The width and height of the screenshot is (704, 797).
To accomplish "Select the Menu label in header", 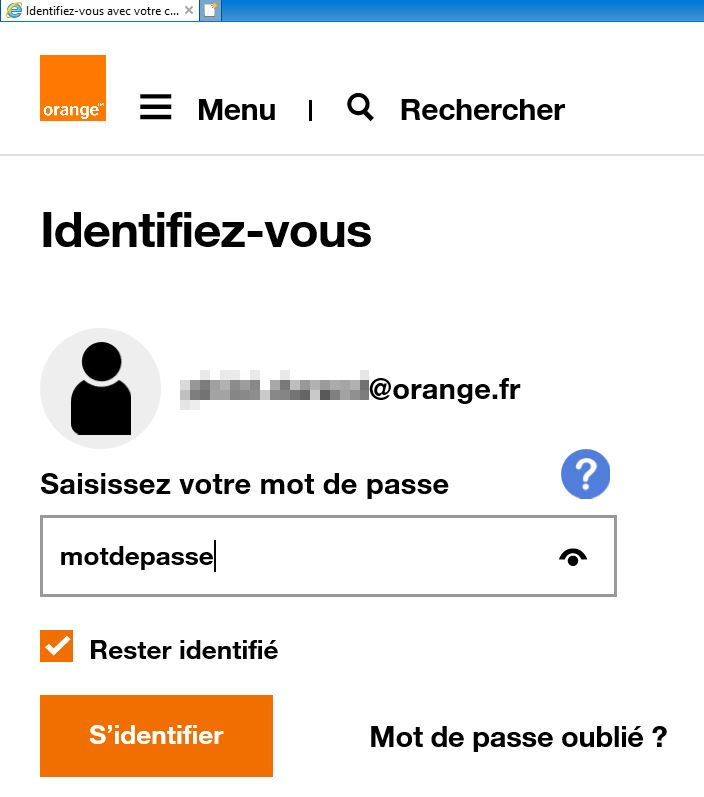I will [236, 110].
